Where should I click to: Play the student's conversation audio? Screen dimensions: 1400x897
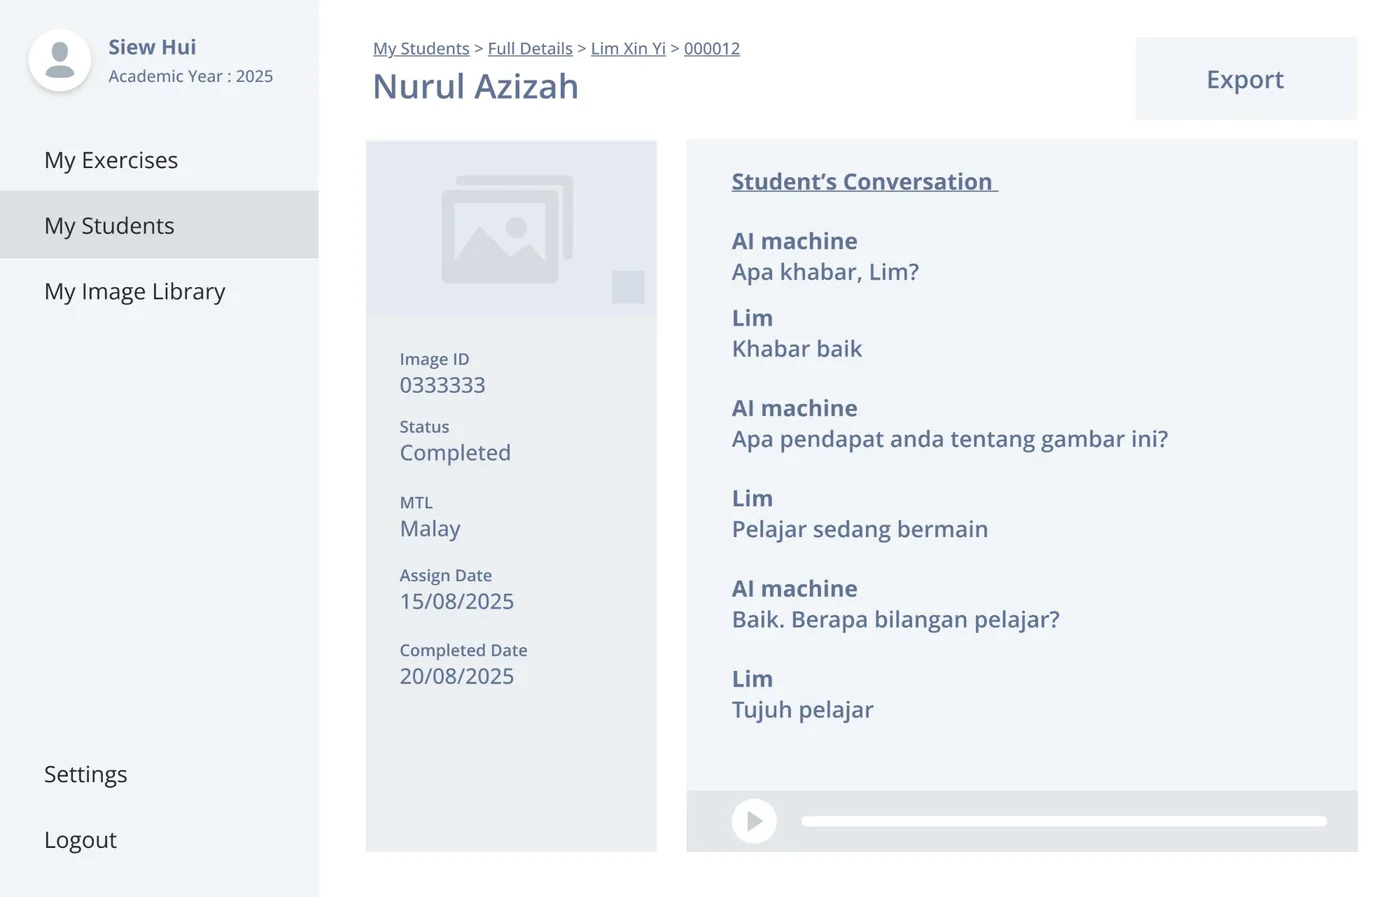tap(754, 821)
